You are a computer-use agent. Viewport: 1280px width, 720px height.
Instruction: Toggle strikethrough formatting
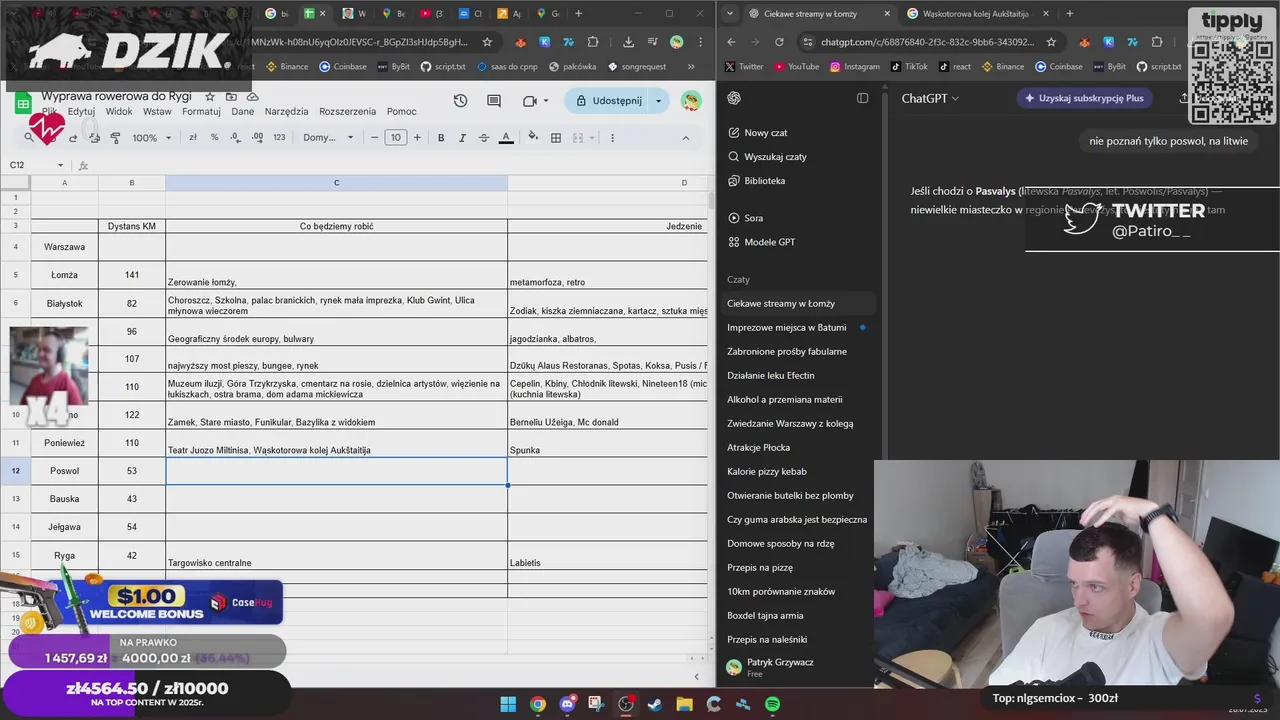coord(484,138)
